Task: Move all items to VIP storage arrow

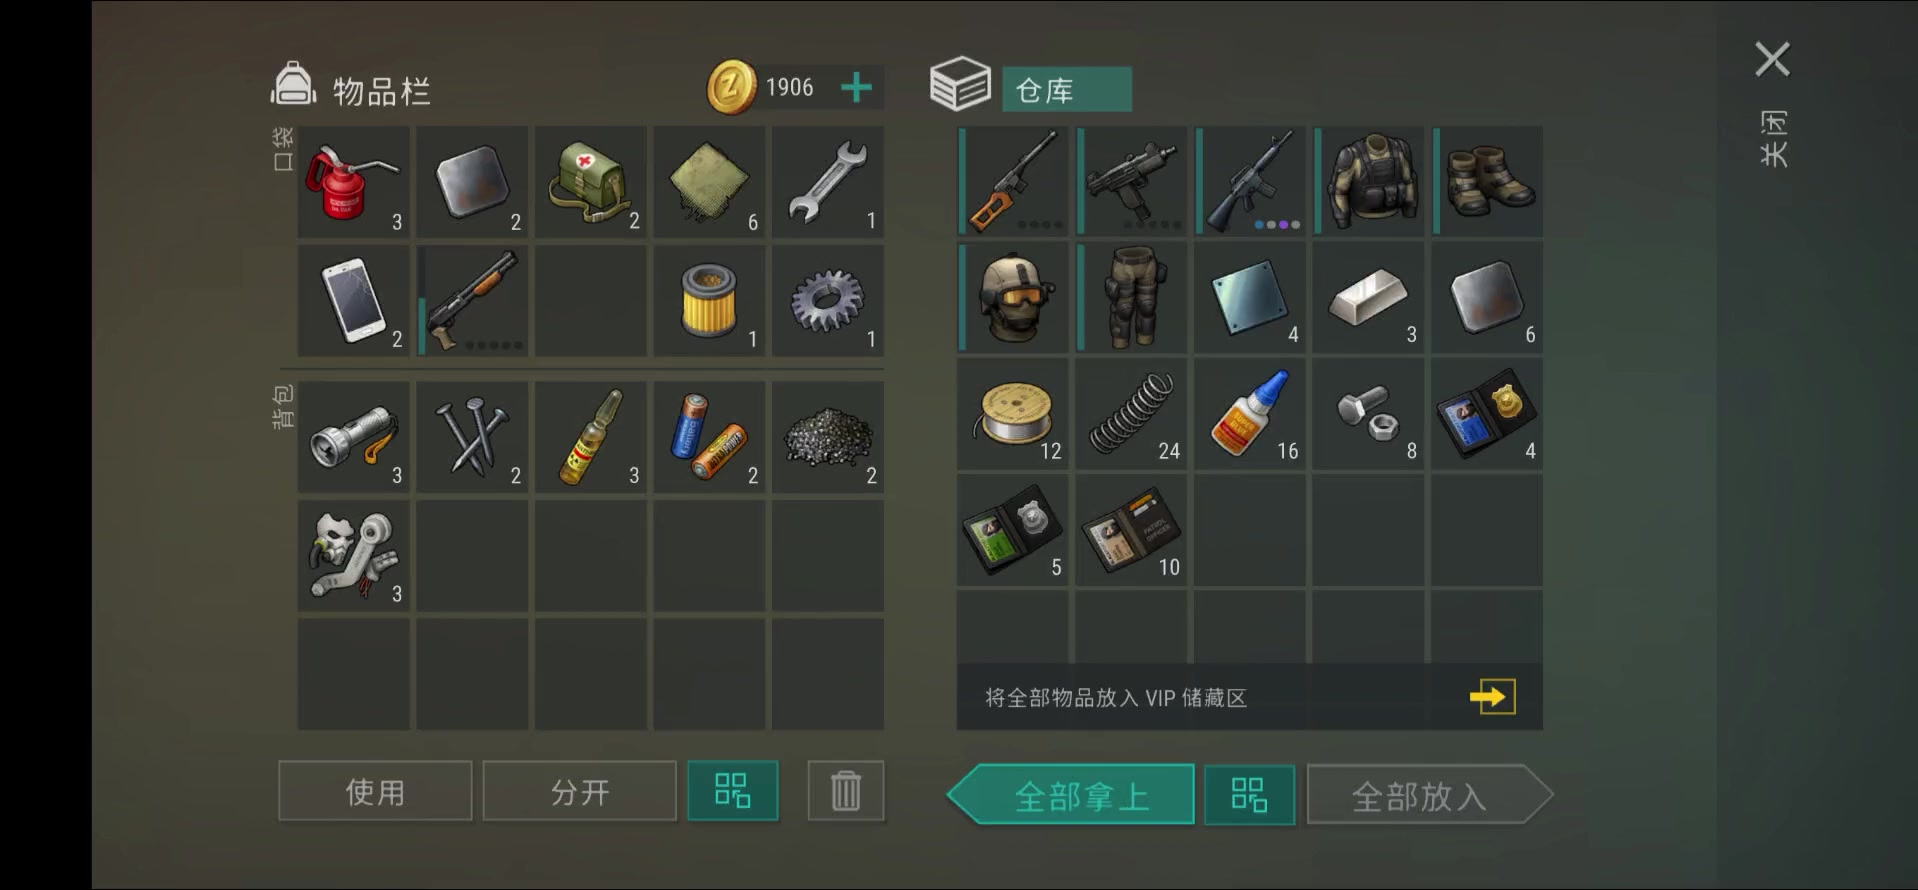Action: tap(1492, 696)
